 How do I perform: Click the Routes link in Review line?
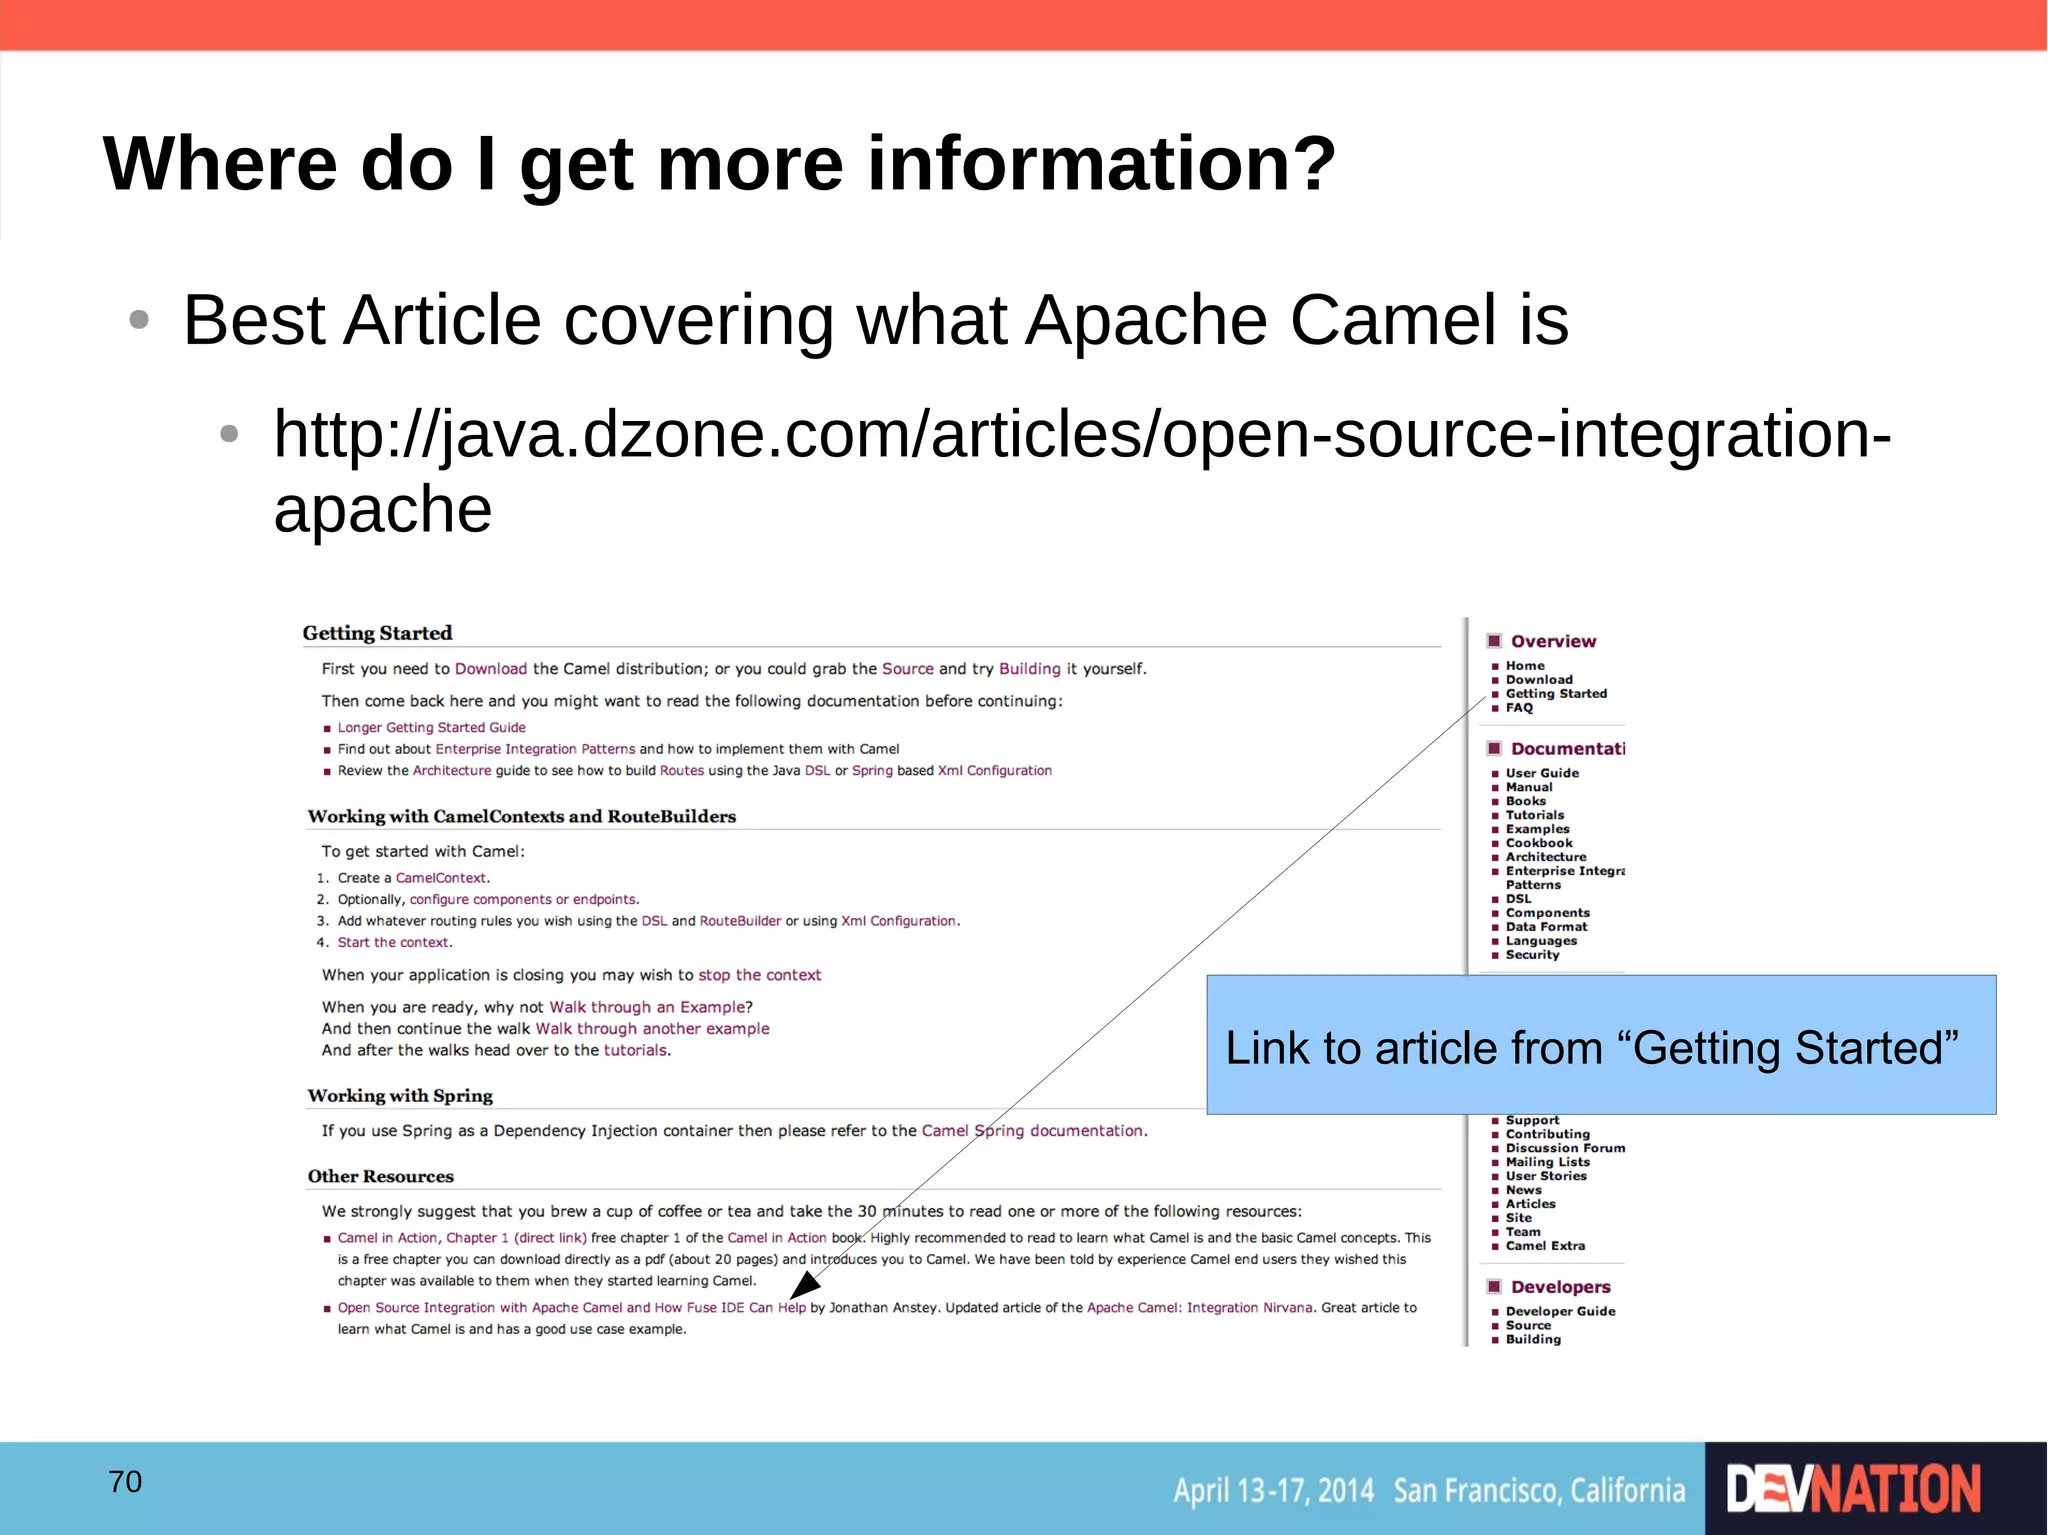click(682, 771)
